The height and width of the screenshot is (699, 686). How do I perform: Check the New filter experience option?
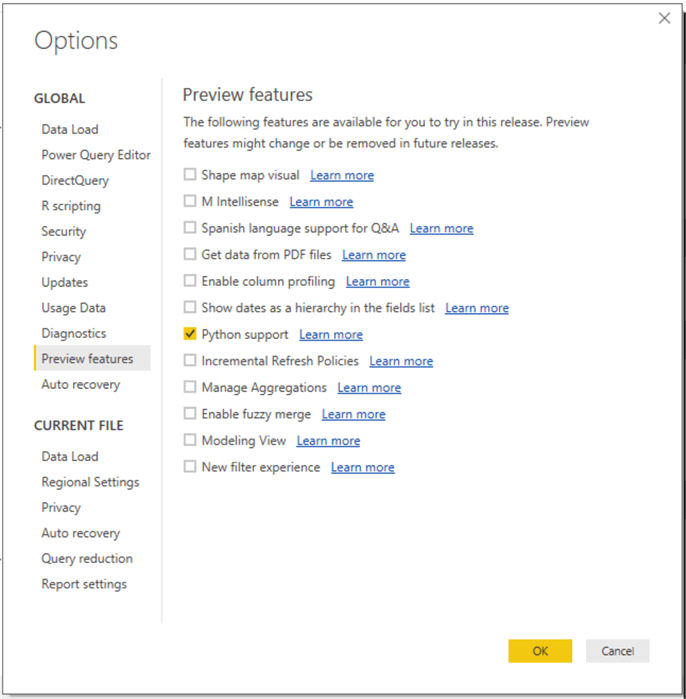(190, 467)
